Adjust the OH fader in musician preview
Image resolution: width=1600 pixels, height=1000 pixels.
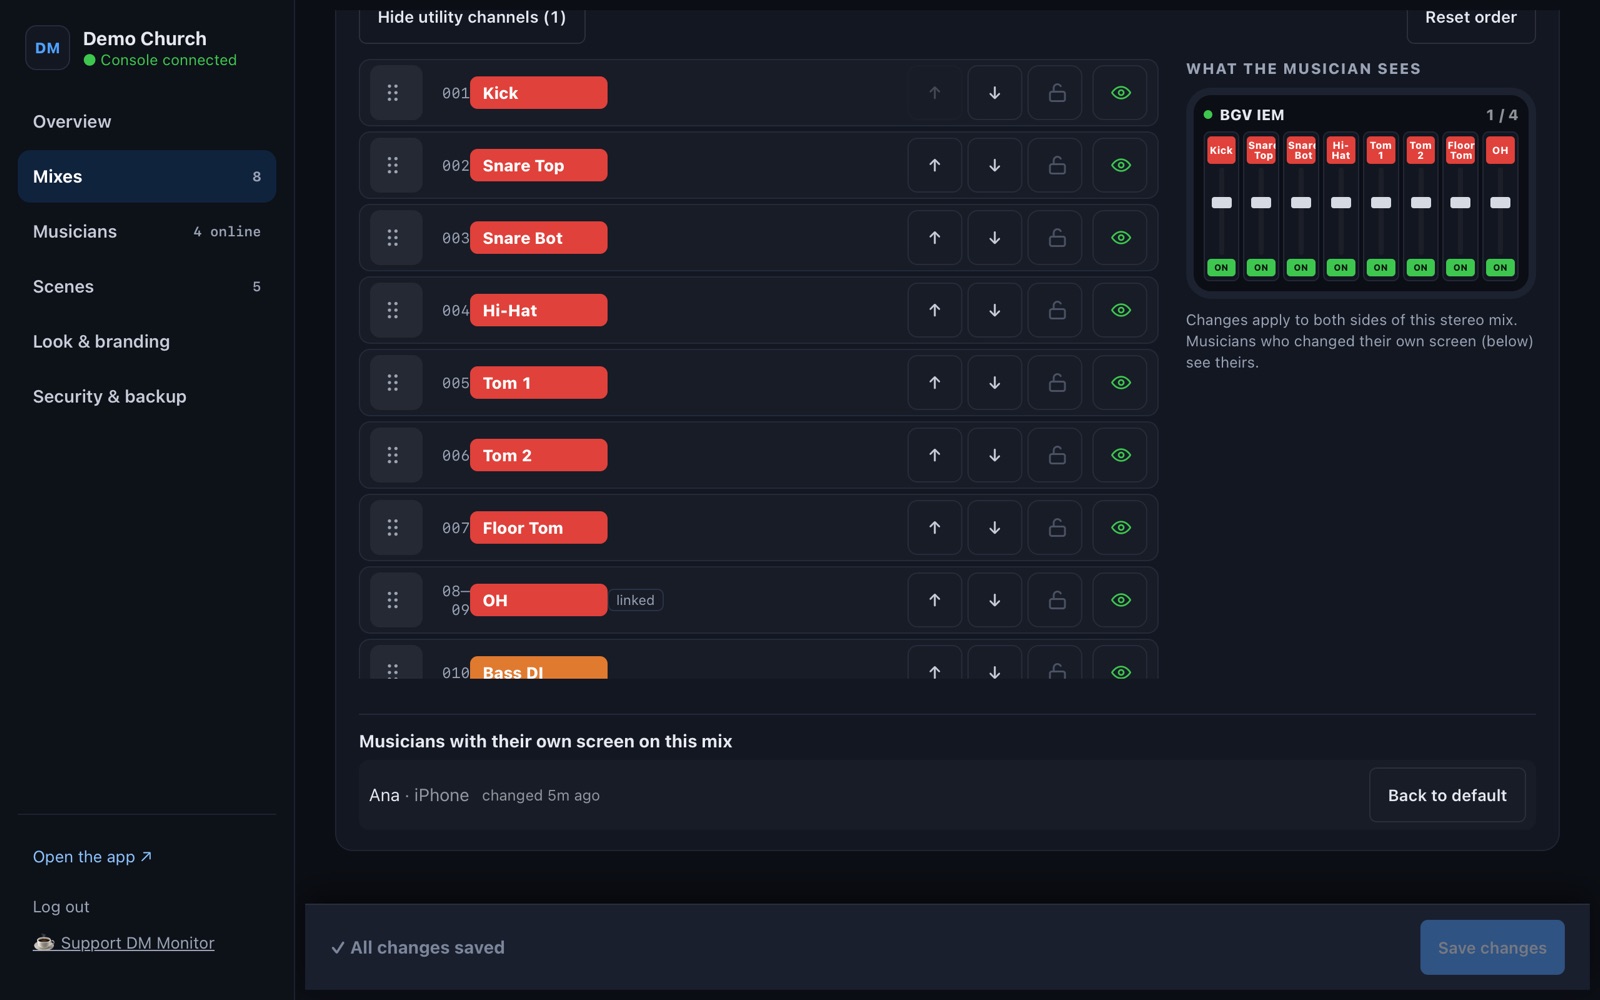pos(1500,202)
